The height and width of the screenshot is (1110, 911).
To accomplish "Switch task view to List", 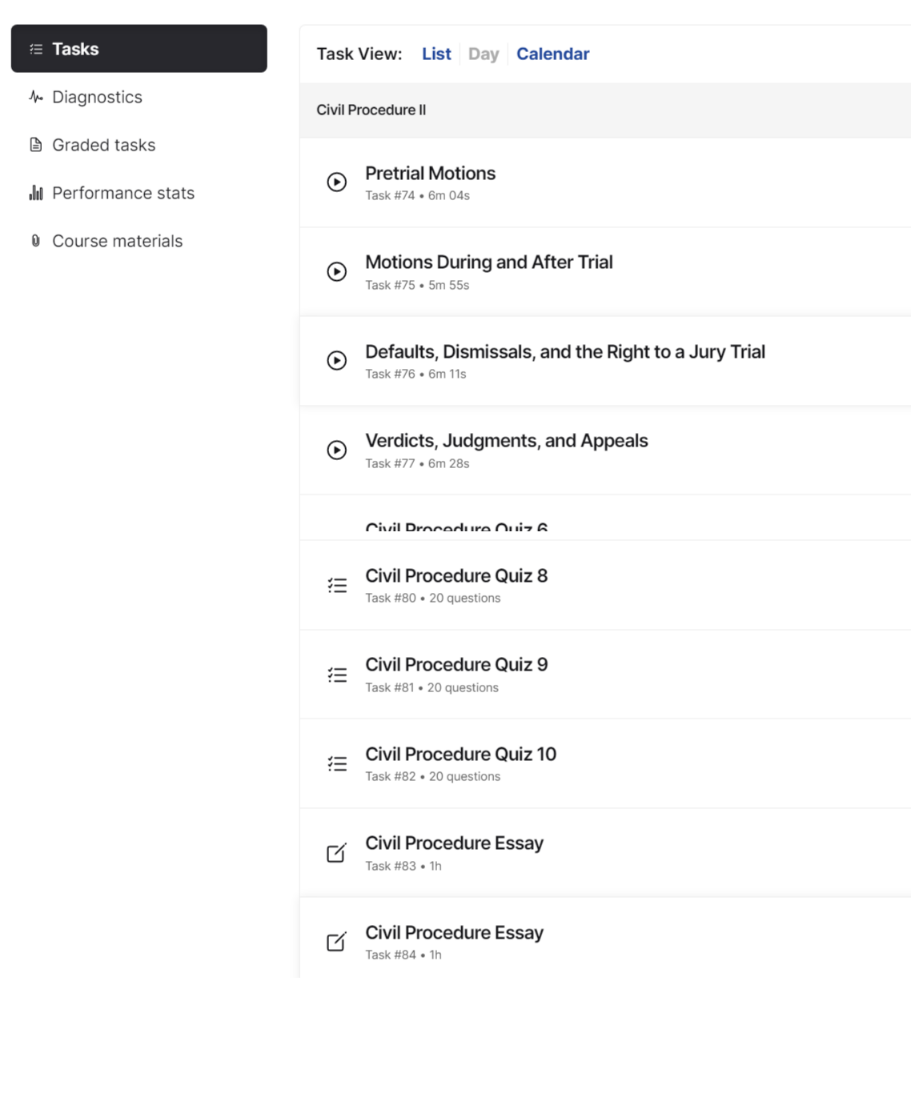I will pos(436,54).
